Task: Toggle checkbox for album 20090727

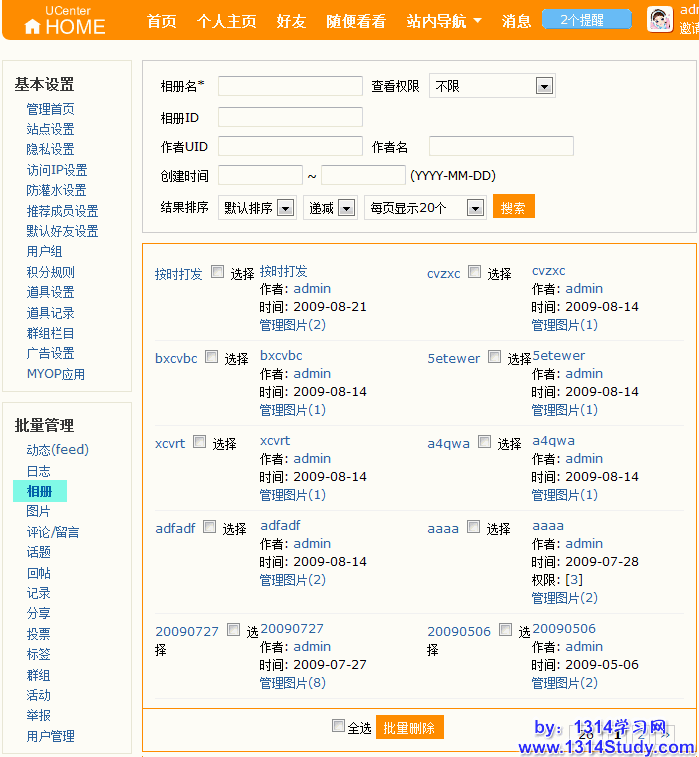Action: 233,630
